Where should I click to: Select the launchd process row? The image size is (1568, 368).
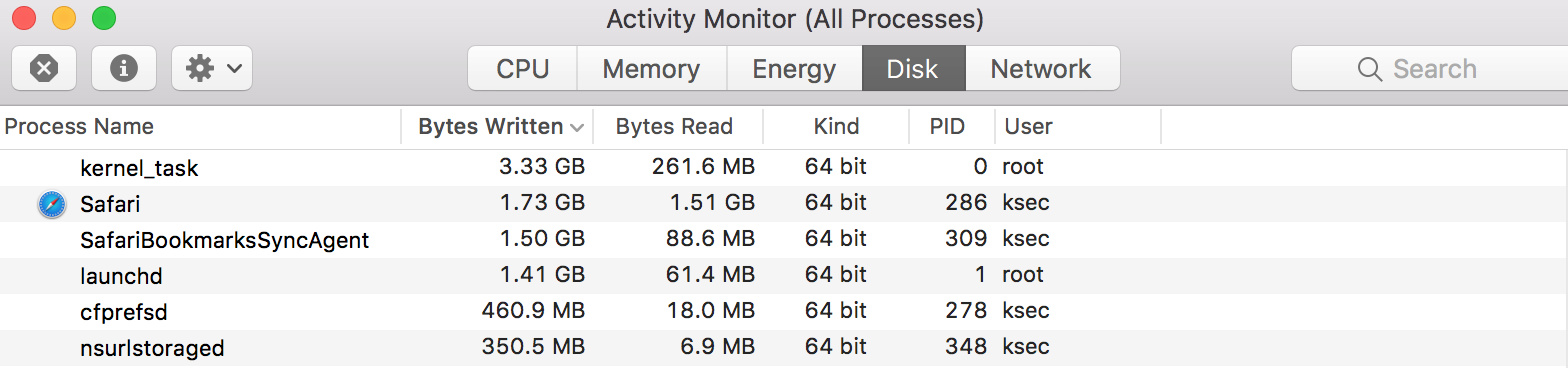pos(784,276)
